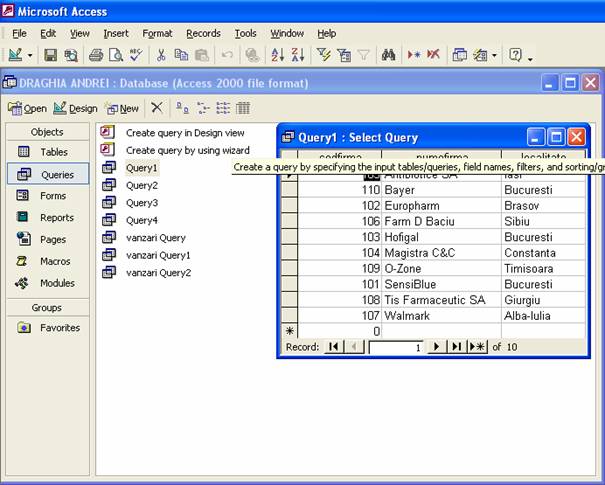Go to the next record navigation button

pyautogui.click(x=435, y=347)
